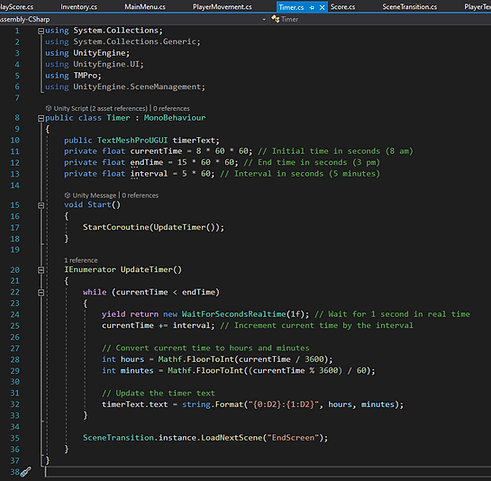Collapse the Timer class at line 8

click(x=41, y=118)
